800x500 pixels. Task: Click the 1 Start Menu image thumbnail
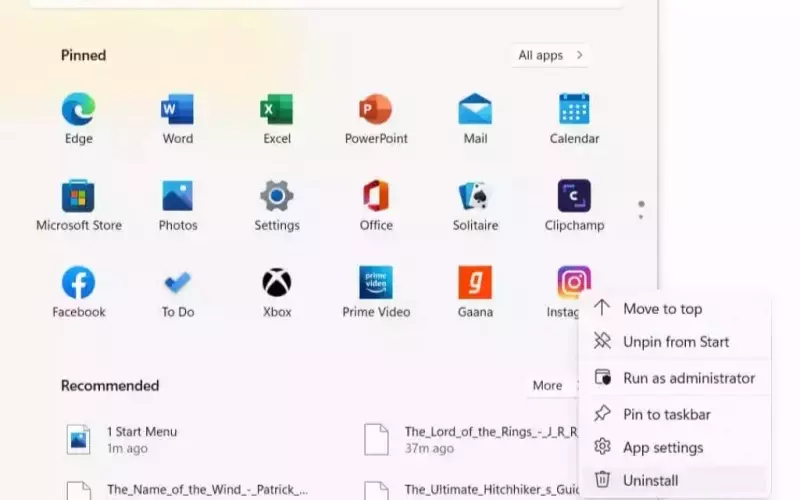[79, 439]
